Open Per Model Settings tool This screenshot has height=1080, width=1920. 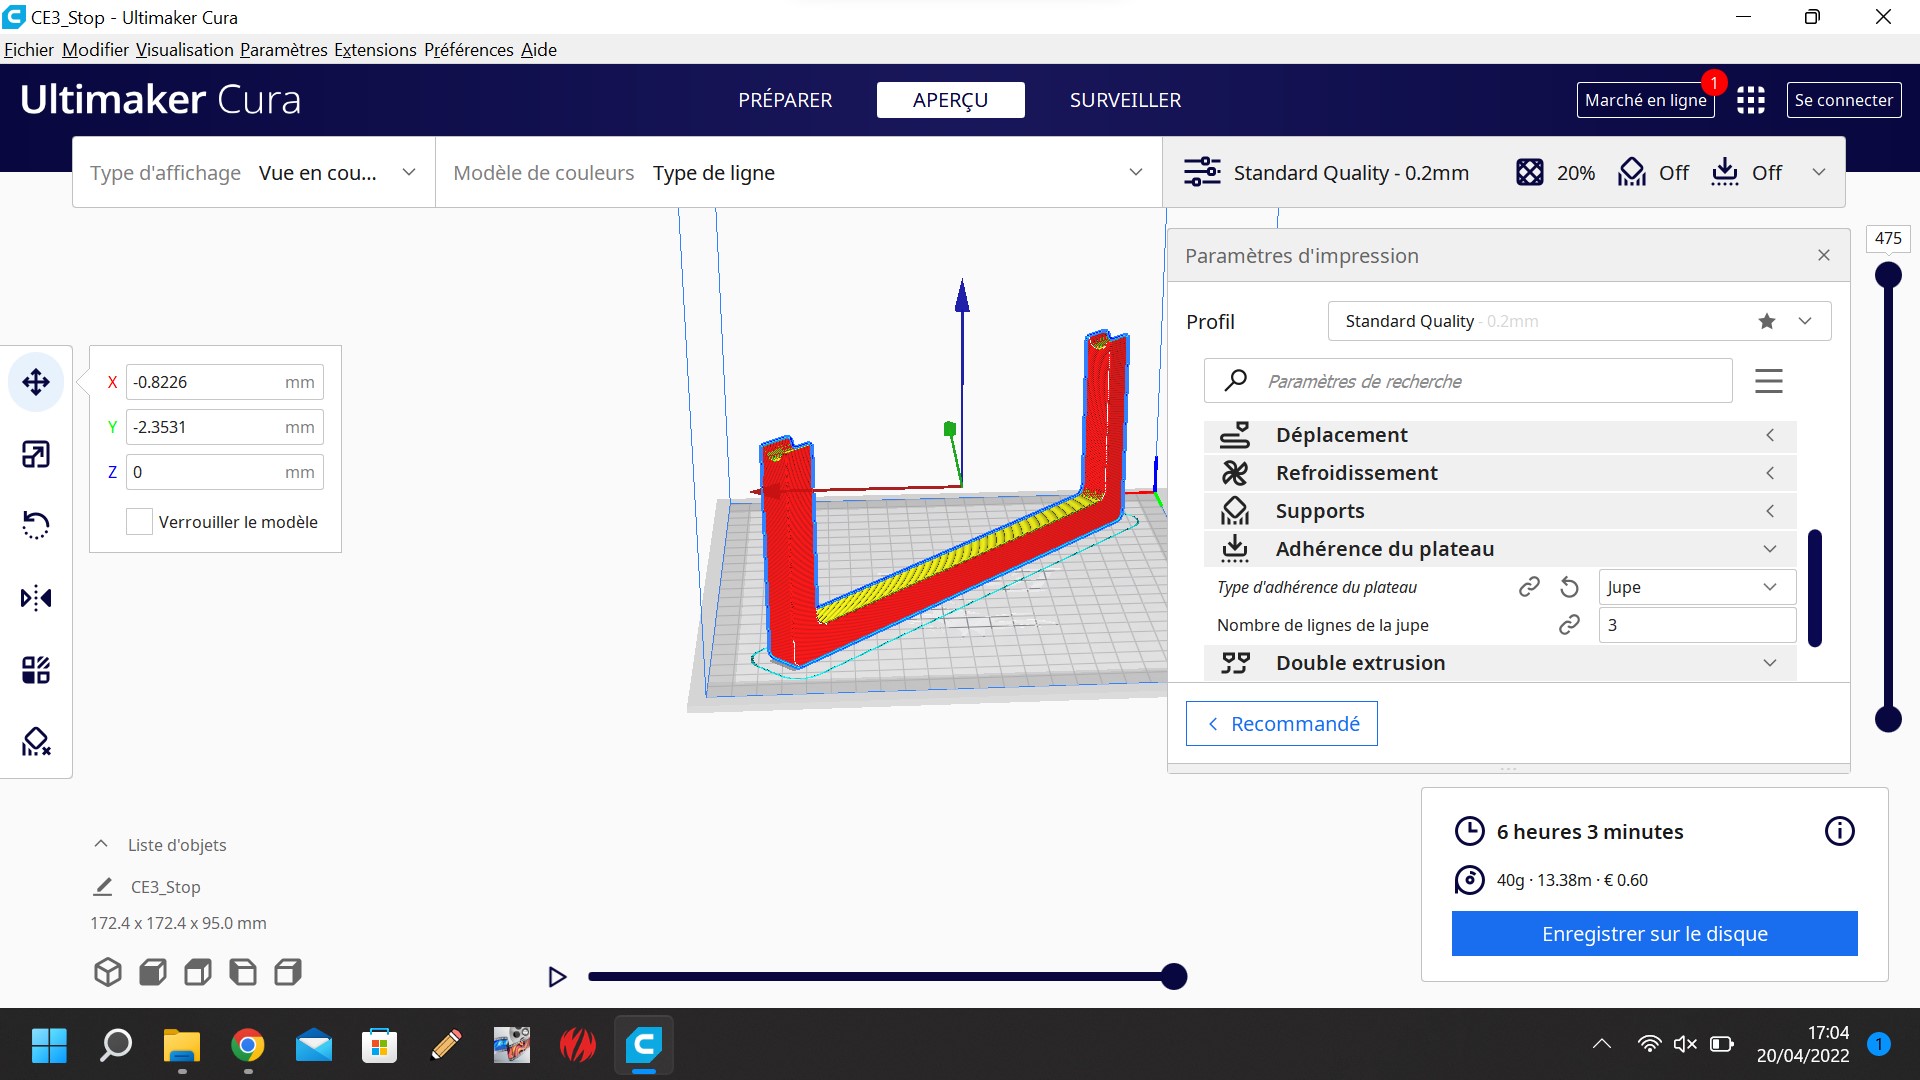coord(36,670)
